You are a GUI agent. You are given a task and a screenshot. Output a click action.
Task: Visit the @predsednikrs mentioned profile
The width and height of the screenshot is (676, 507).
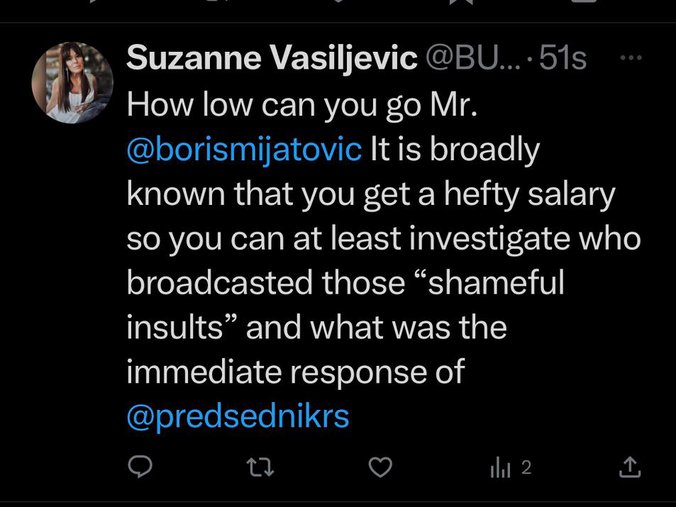pyautogui.click(x=238, y=416)
